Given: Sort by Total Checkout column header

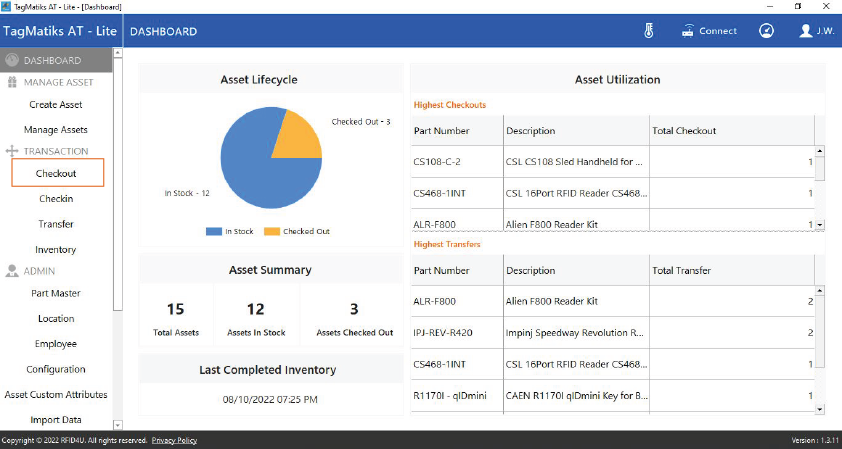Looking at the screenshot, I should [684, 131].
